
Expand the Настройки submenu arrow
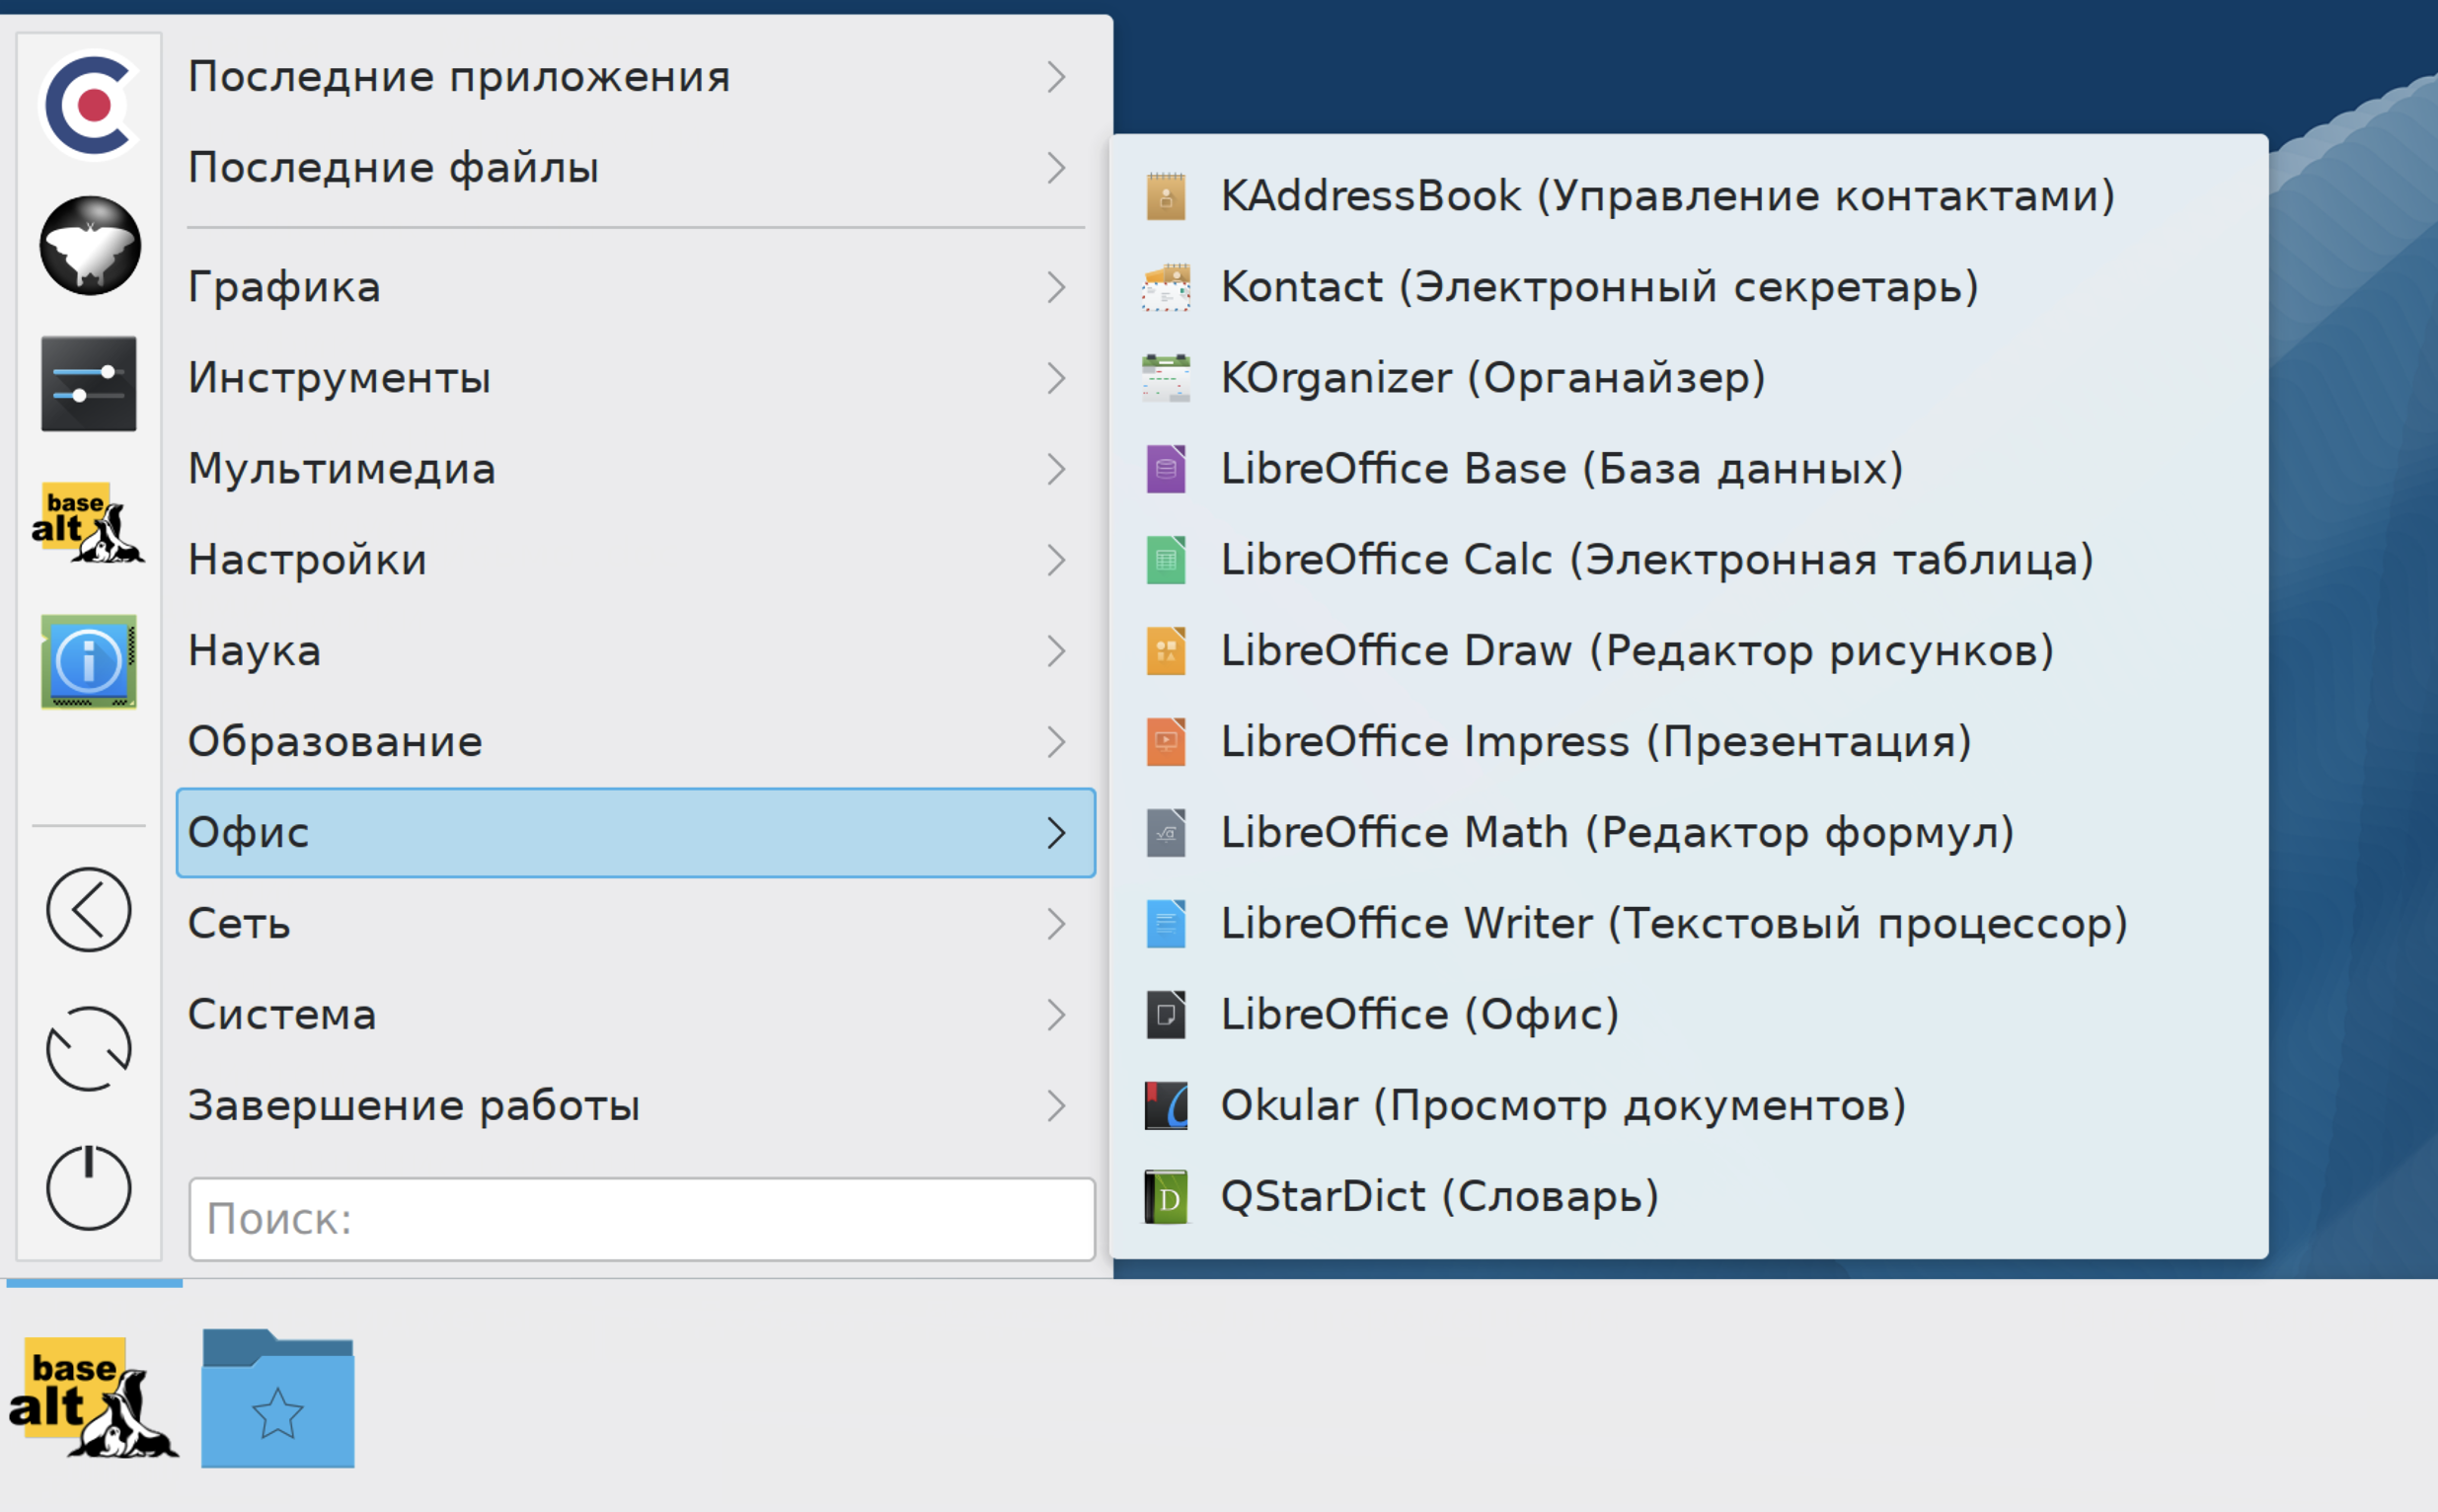(1057, 561)
